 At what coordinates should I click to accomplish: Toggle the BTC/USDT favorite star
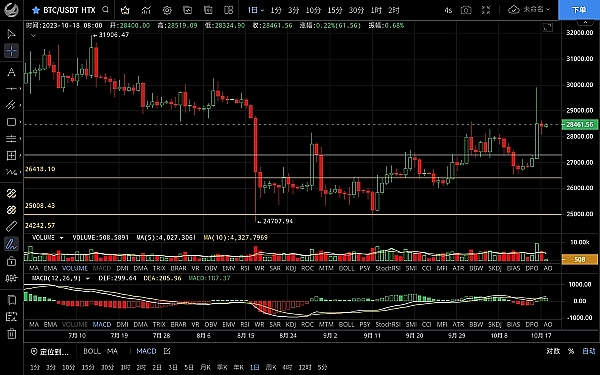(x=36, y=10)
